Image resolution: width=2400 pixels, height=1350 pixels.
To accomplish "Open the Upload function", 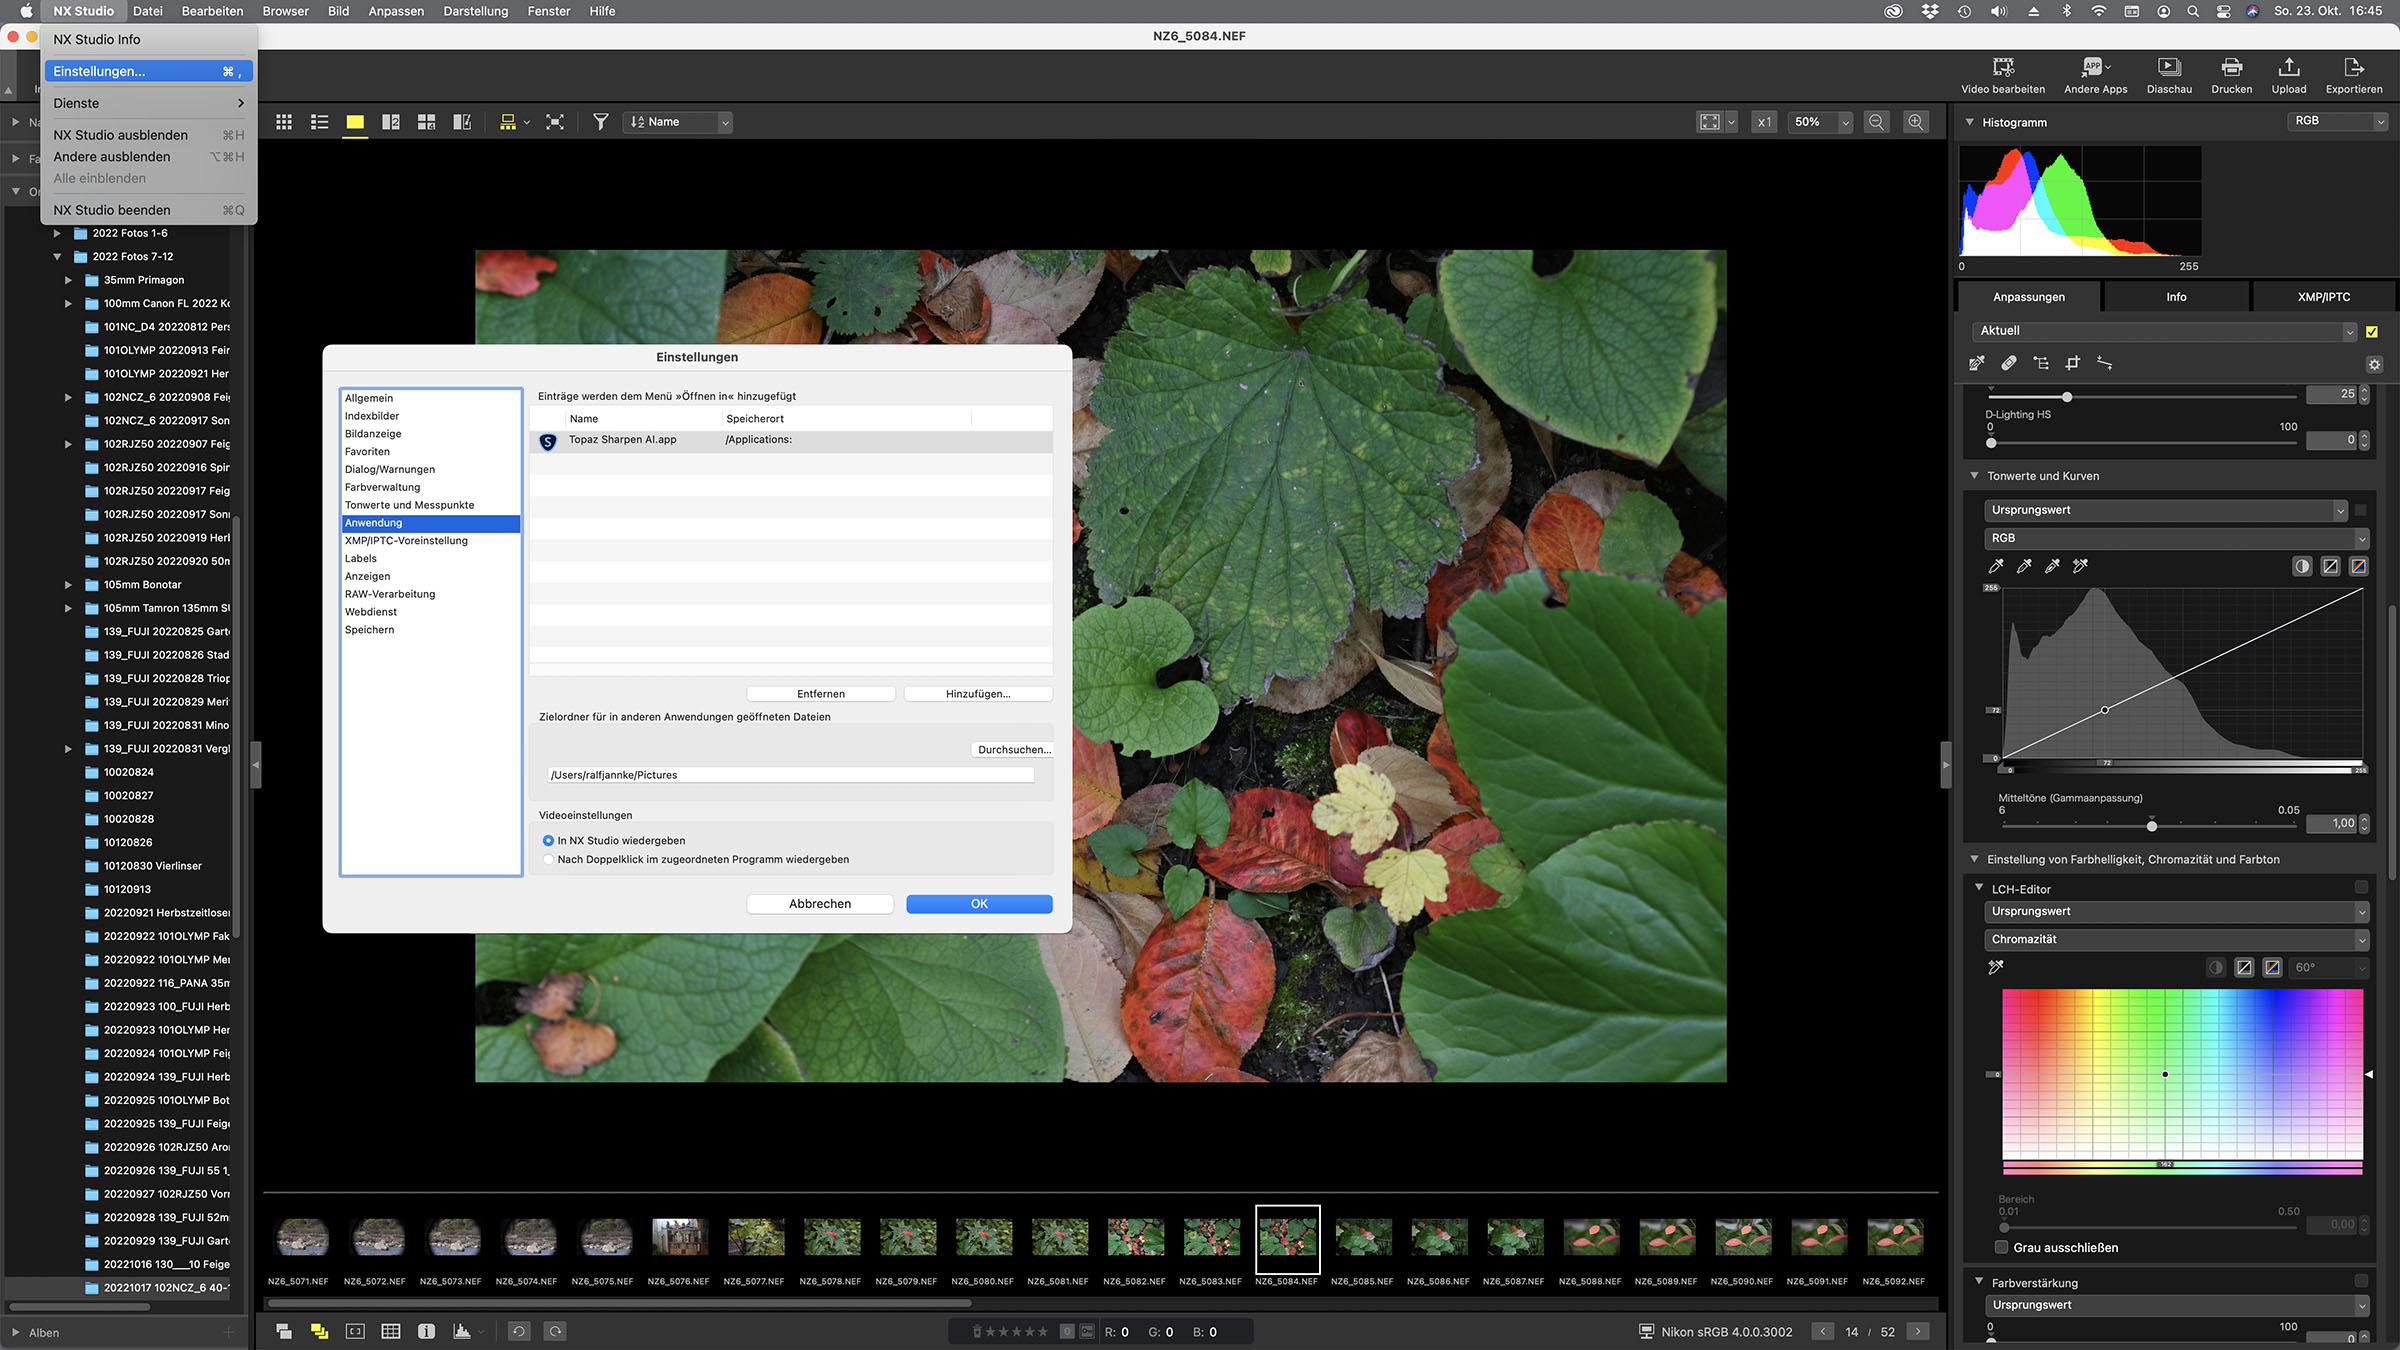I will [x=2288, y=75].
